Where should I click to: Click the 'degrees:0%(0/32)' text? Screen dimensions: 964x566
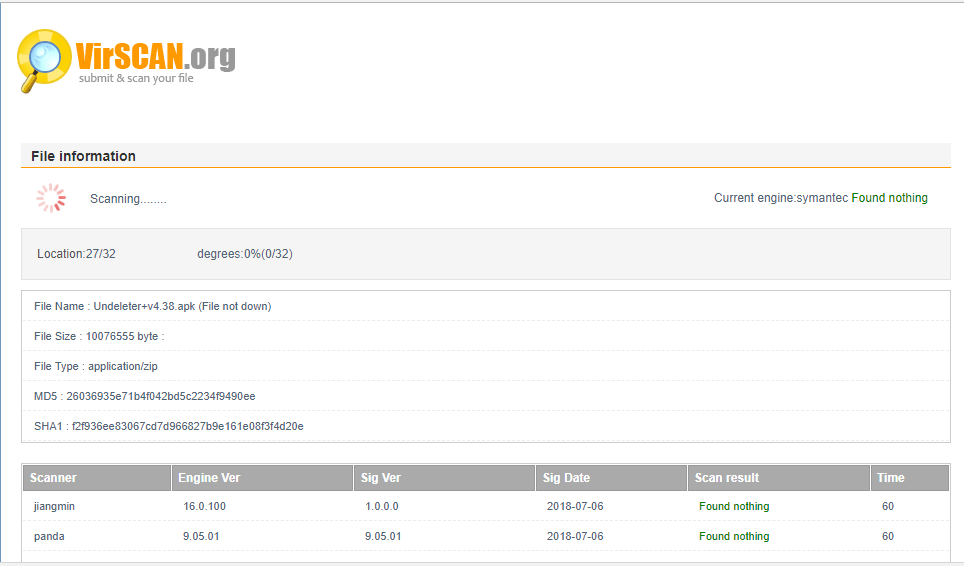pyautogui.click(x=245, y=254)
